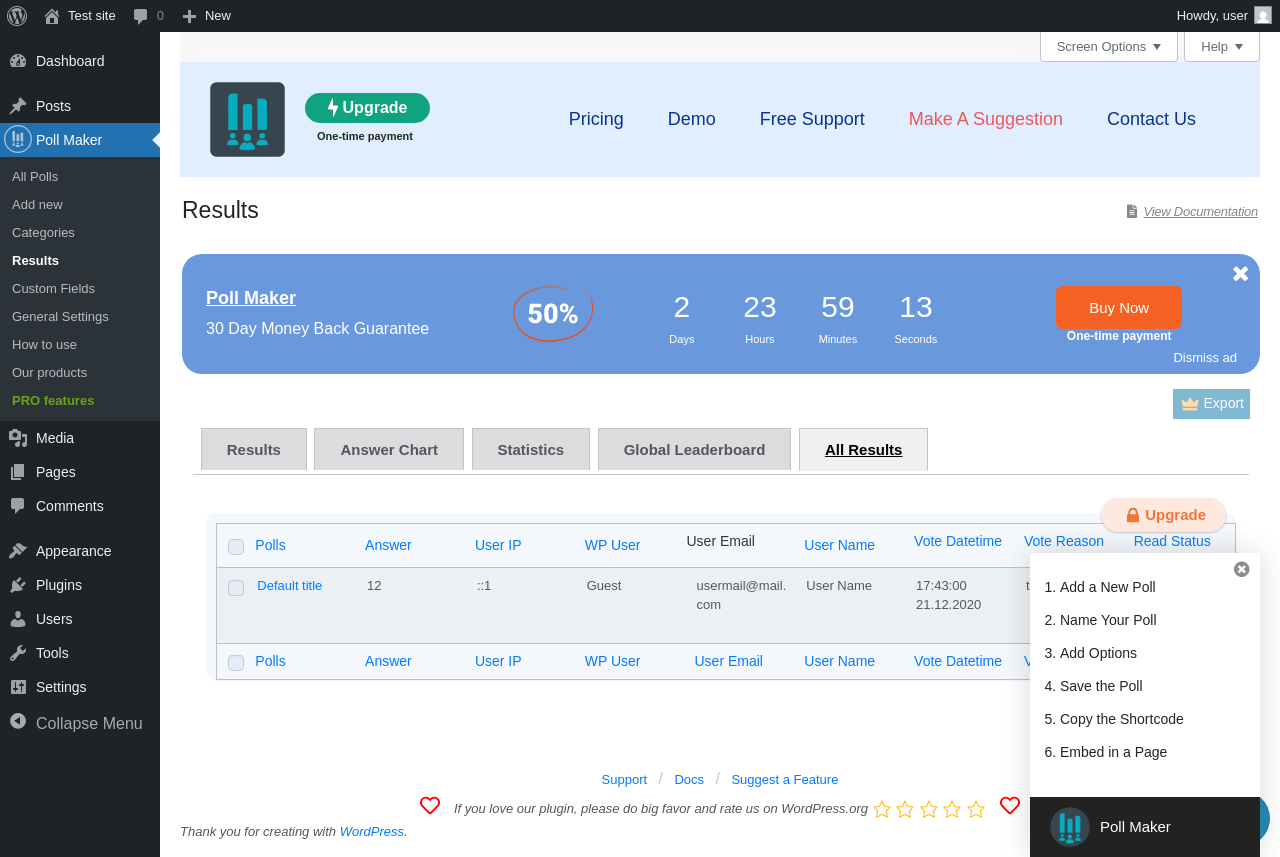Open Users via its person icon
Screen dimensions: 1280x857
coord(18,619)
